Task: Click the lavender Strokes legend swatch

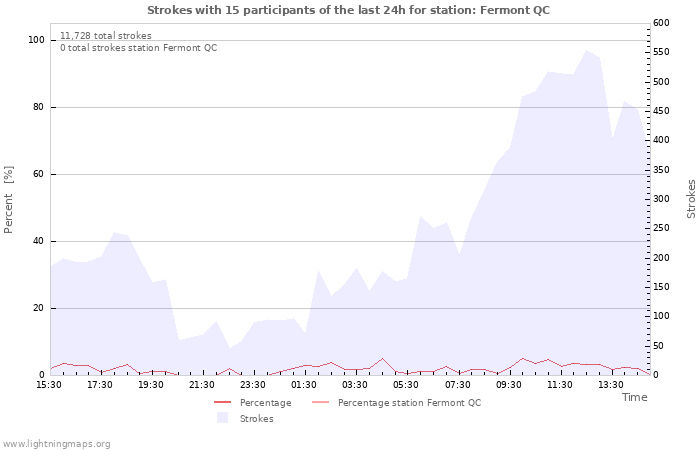Action: tap(222, 418)
